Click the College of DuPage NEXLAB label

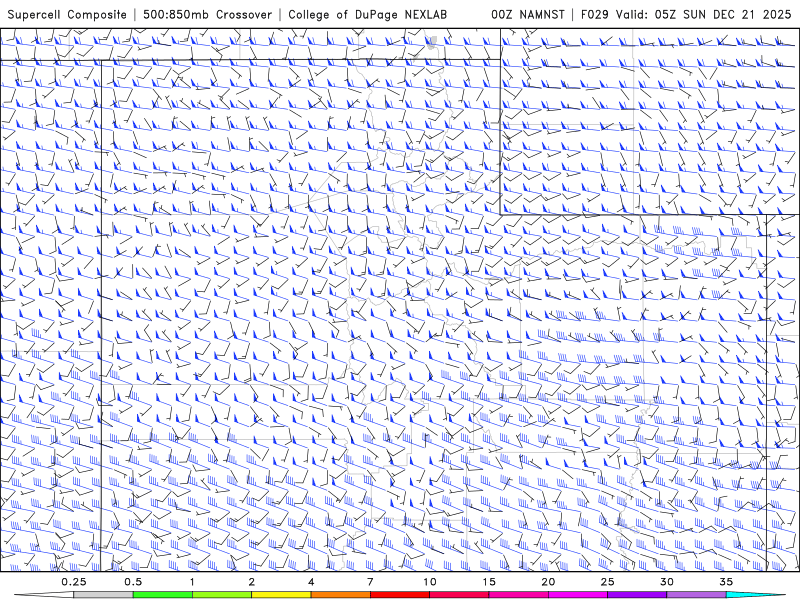367,14
